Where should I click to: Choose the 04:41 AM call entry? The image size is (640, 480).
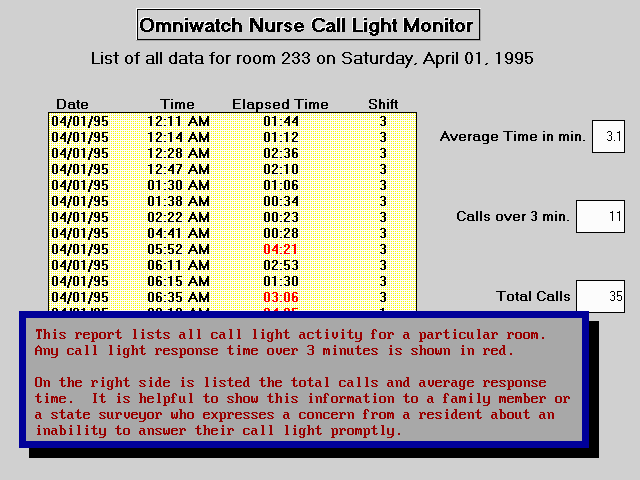click(x=232, y=233)
